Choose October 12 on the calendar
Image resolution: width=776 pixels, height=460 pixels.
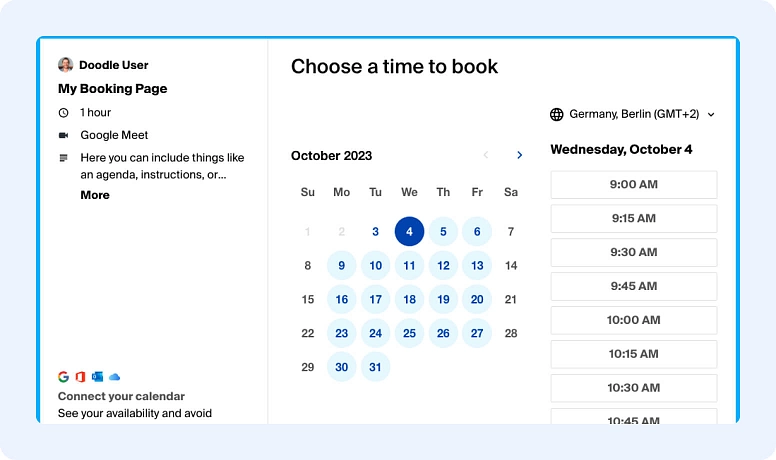(x=443, y=266)
